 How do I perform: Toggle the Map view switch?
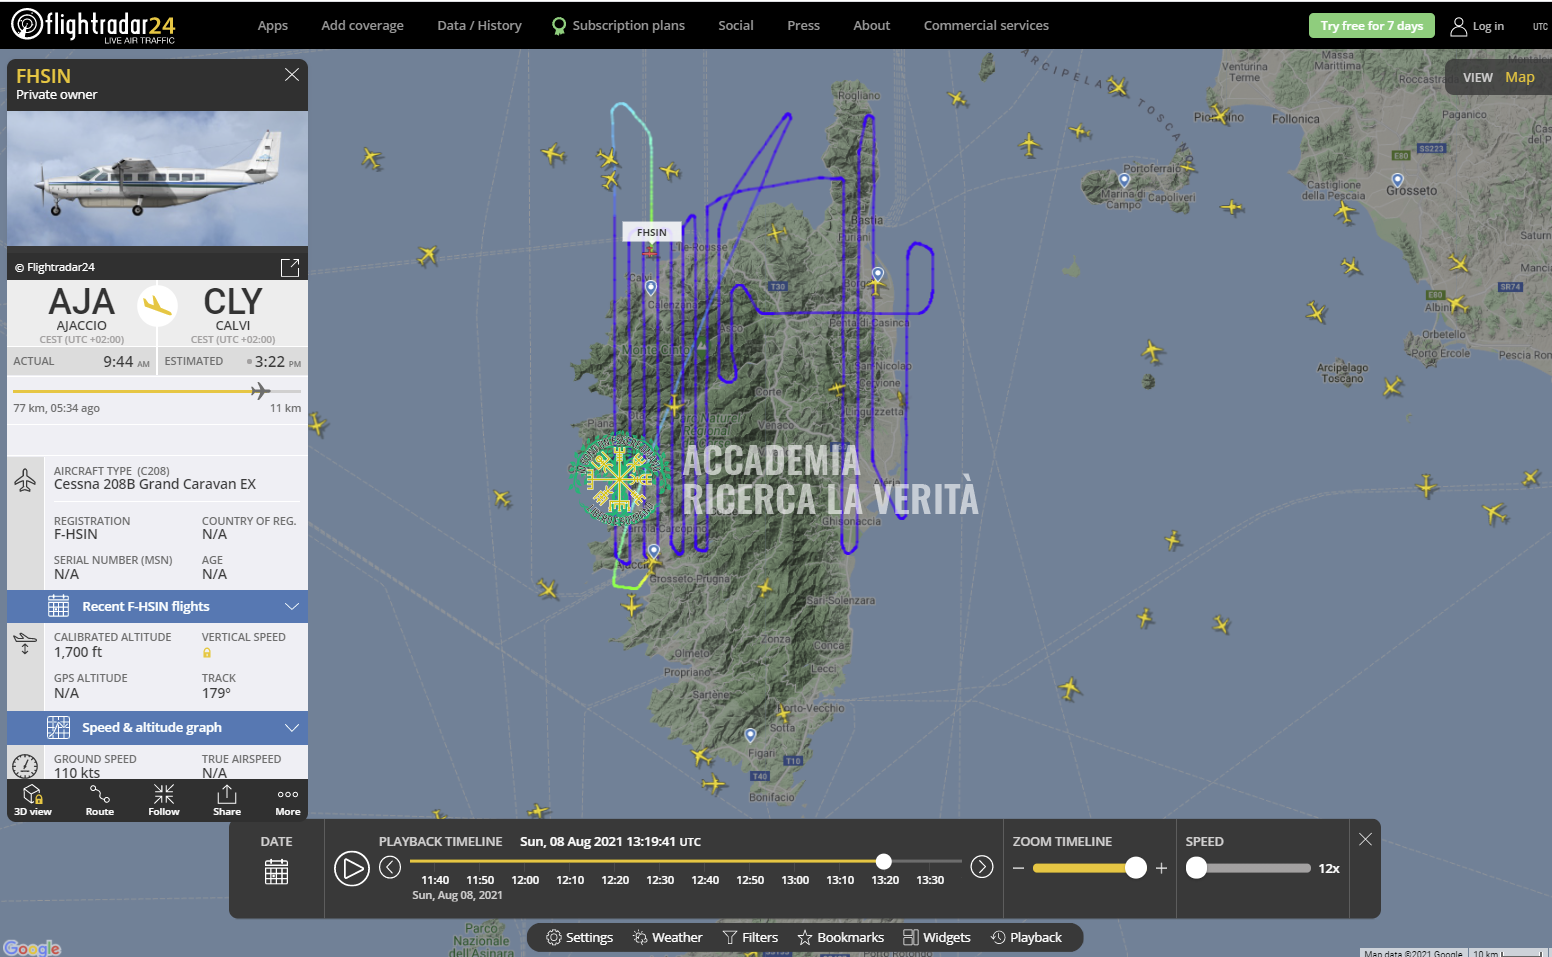tap(1519, 77)
